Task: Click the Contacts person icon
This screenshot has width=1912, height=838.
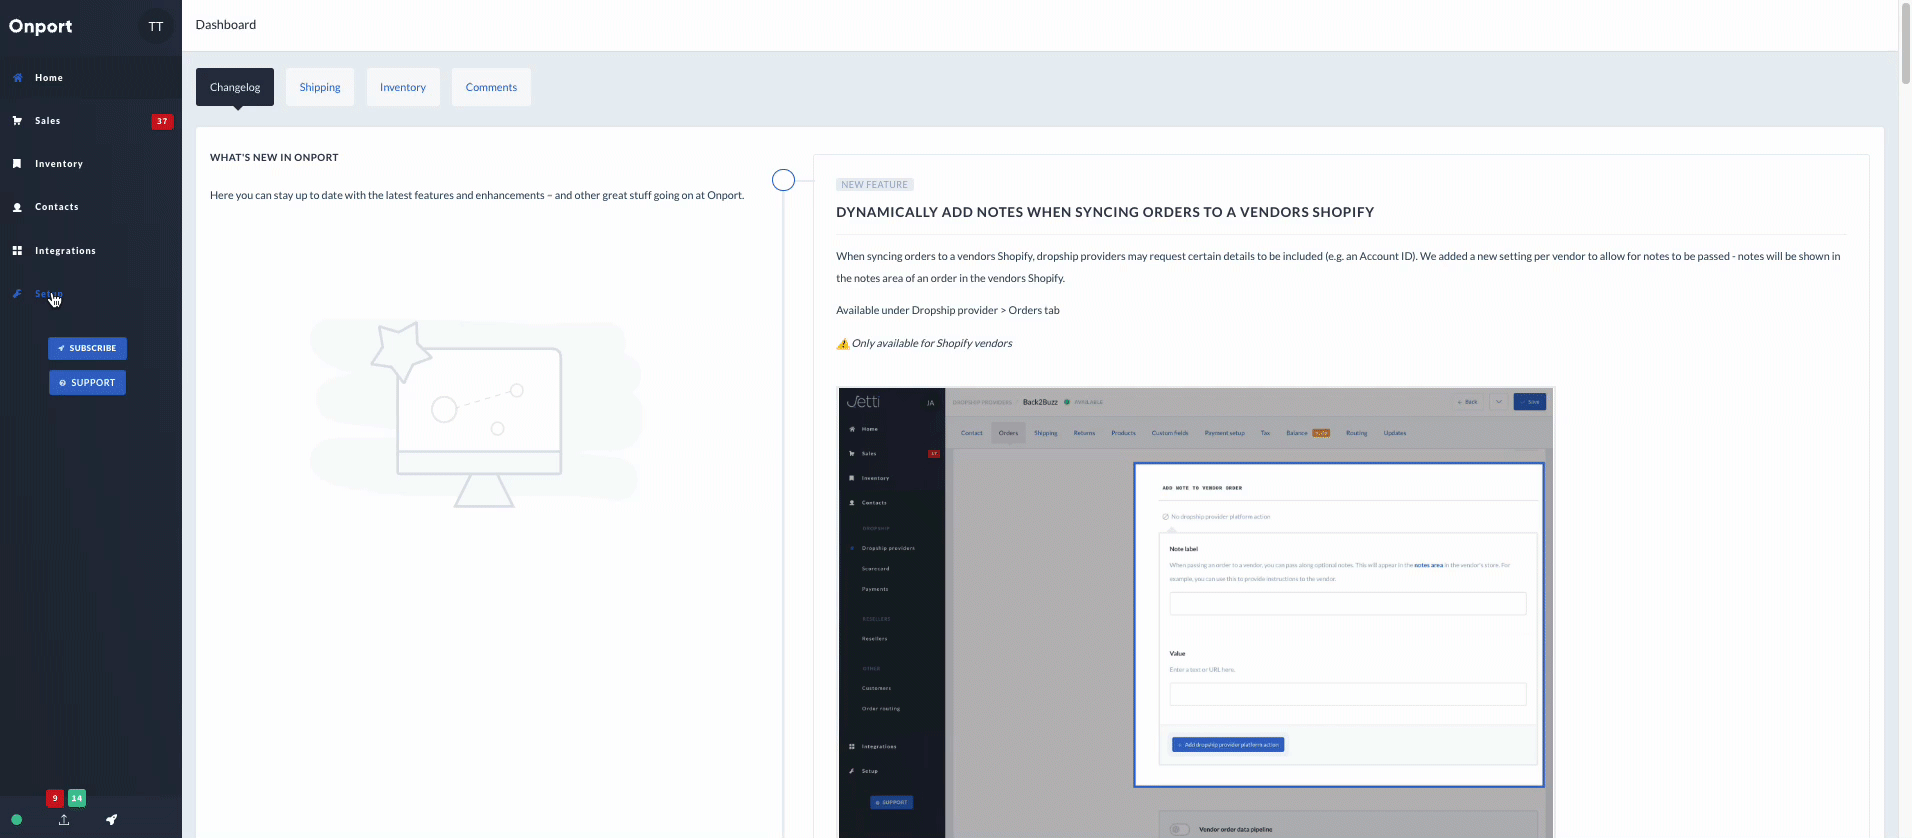Action: point(17,207)
